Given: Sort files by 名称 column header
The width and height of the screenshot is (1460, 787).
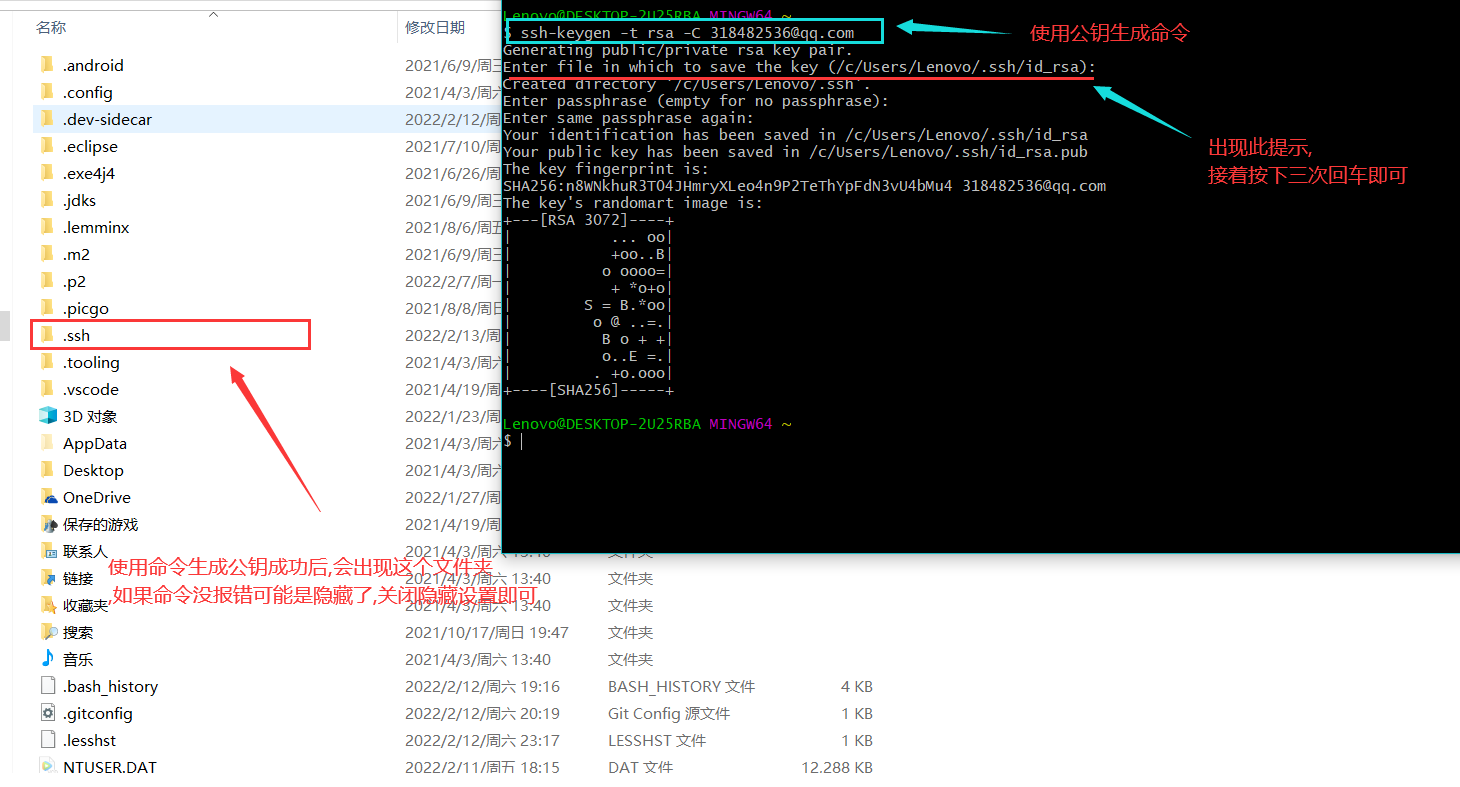Looking at the screenshot, I should point(51,28).
